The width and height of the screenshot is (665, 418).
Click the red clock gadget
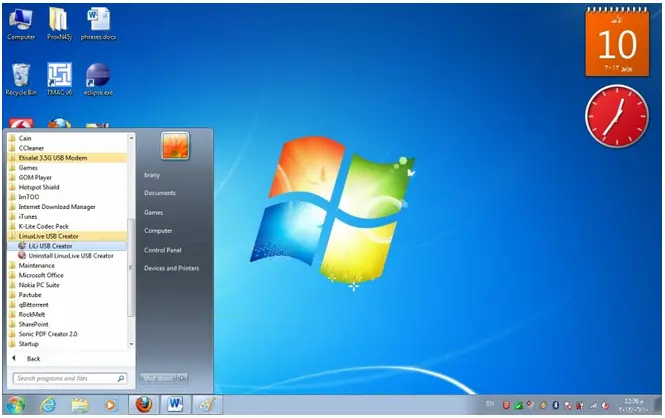coord(617,116)
